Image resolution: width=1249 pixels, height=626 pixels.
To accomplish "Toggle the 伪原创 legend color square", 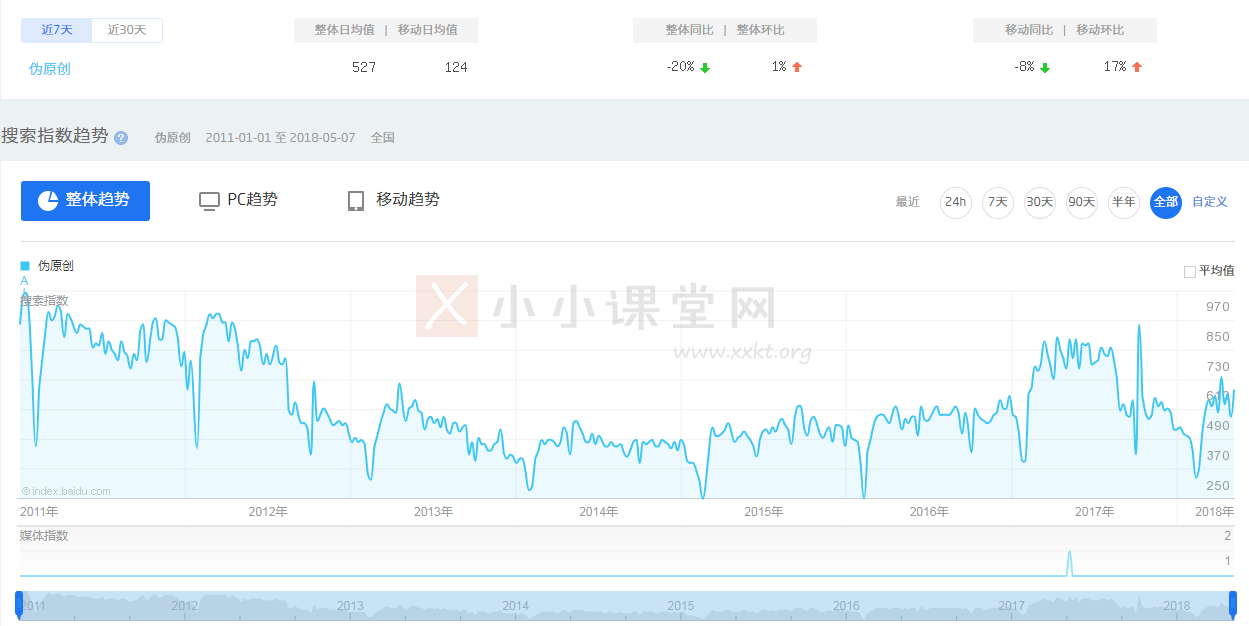I will pyautogui.click(x=25, y=266).
